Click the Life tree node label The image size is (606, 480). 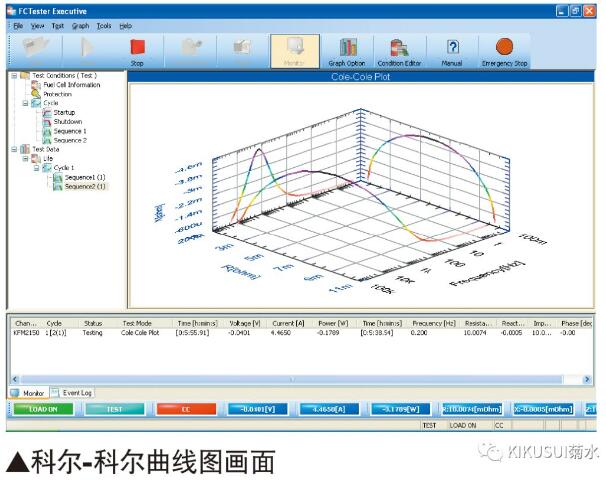(48, 159)
